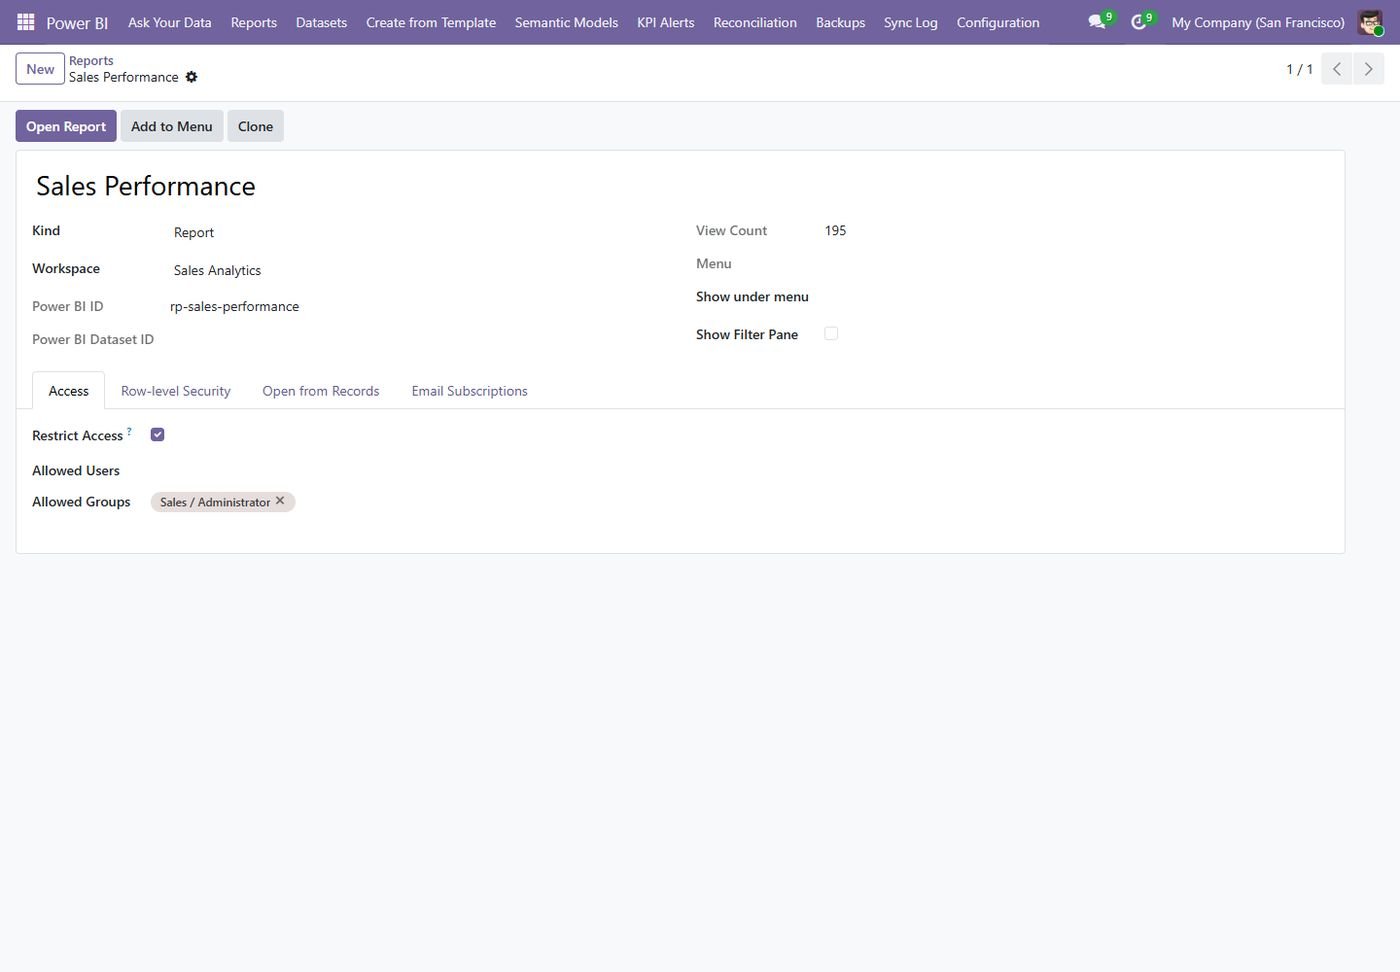Open the conversations chat icon
This screenshot has height=972, width=1400.
pyautogui.click(x=1098, y=22)
